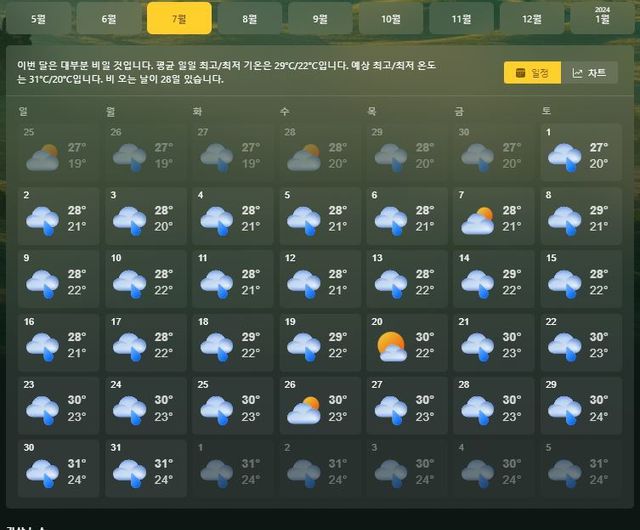Screen dimensions: 640x530
Task: Click the rain icon on day 12
Action: click(303, 283)
